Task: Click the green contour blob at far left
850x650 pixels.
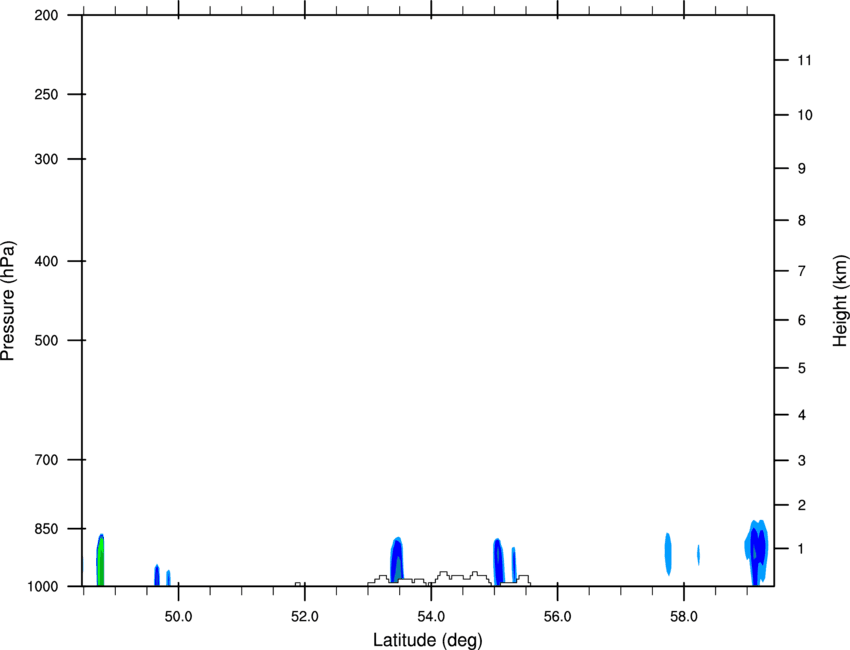Action: (100, 561)
